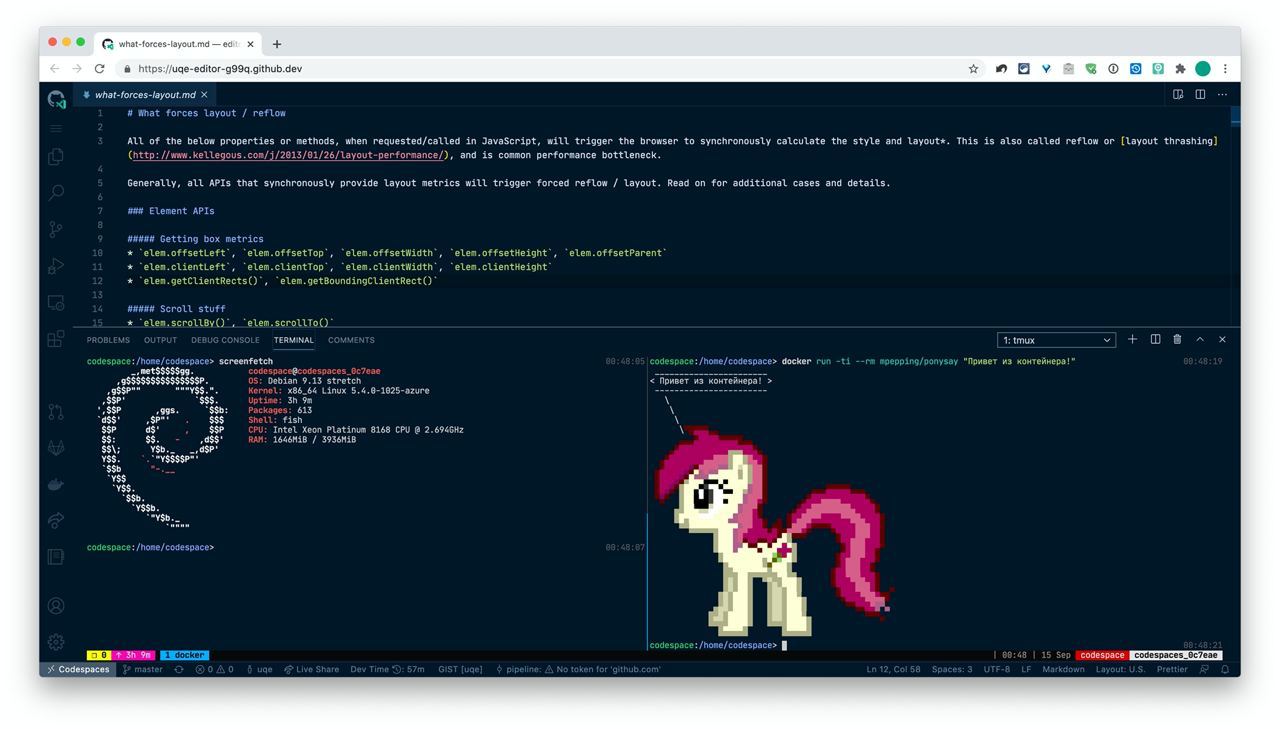Click GIST [uqe] status bar entry
The height and width of the screenshot is (729, 1280).
point(460,669)
